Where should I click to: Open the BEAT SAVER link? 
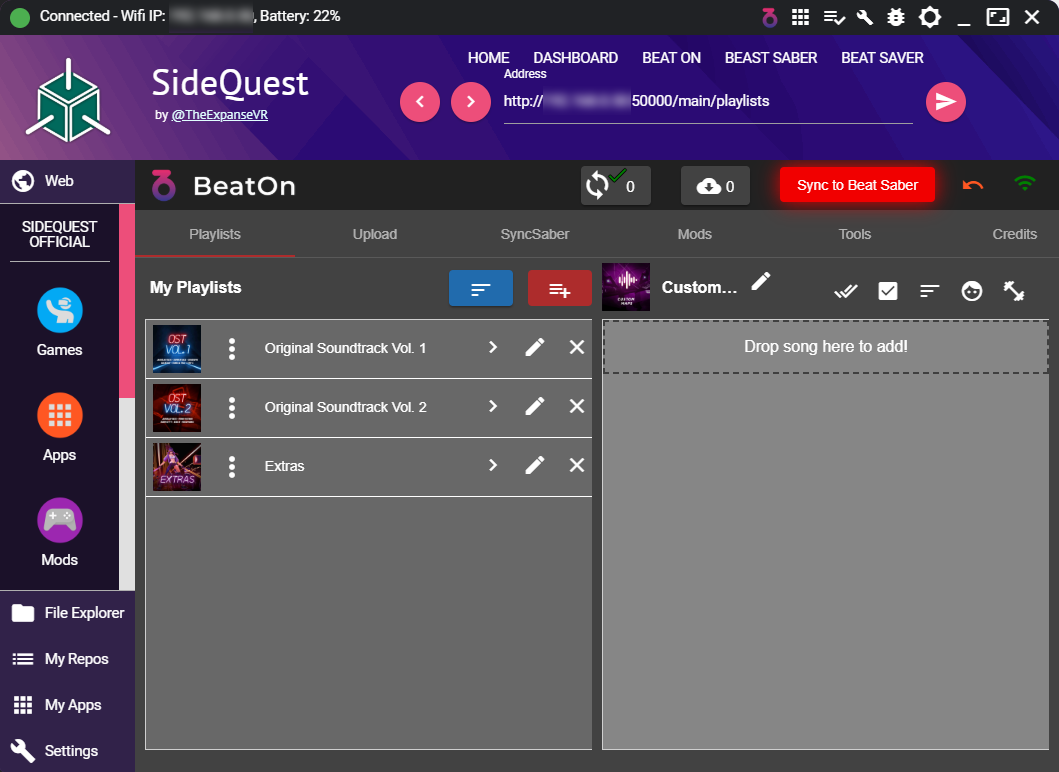pyautogui.click(x=882, y=58)
